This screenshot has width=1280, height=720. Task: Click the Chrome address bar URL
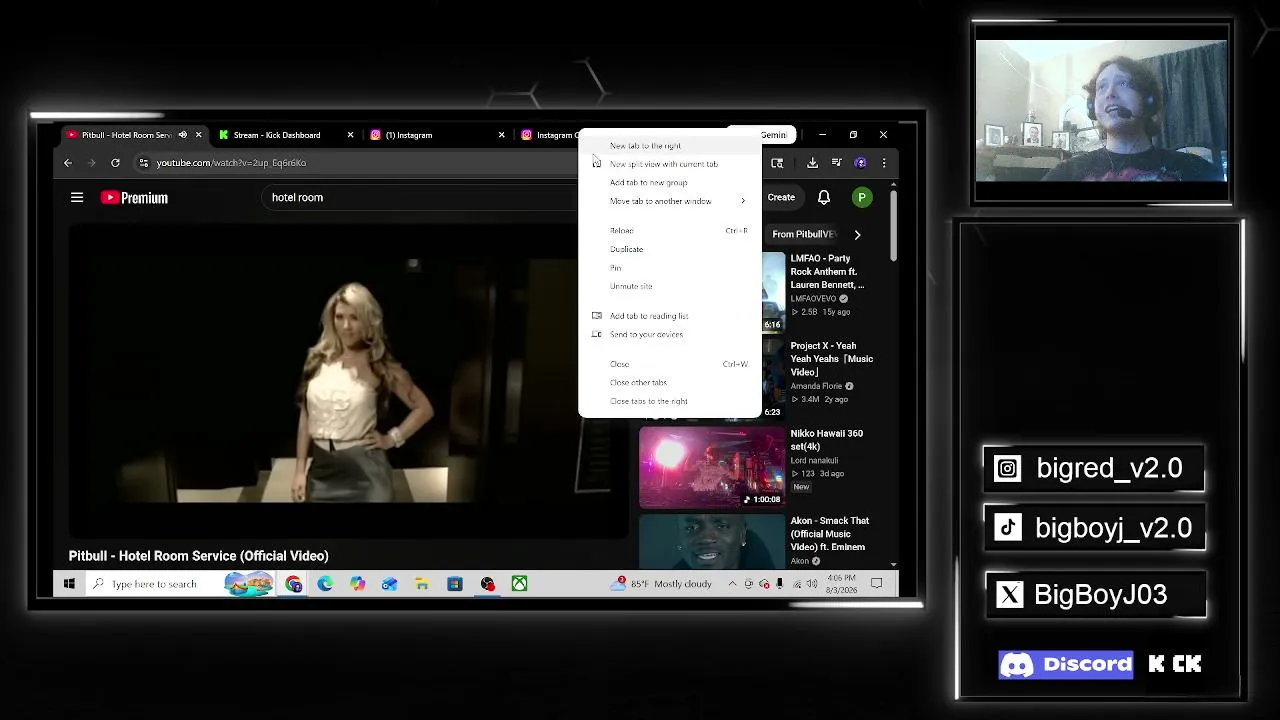click(231, 163)
